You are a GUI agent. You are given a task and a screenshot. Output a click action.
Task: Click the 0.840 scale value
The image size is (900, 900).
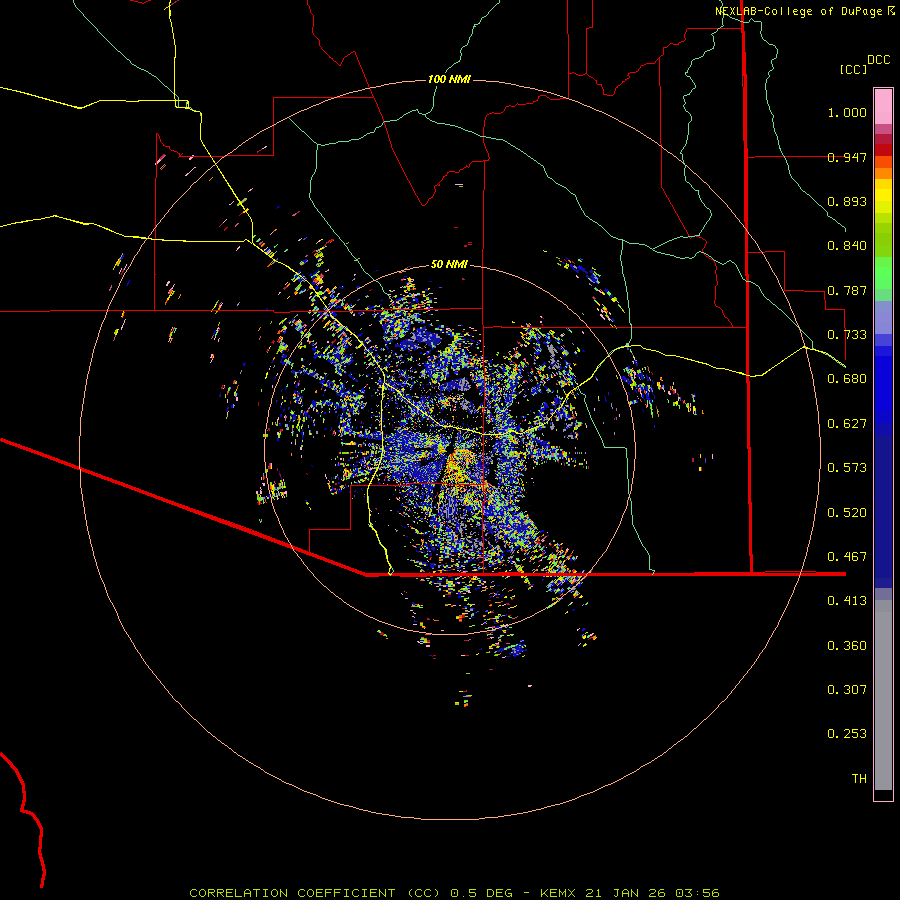point(847,246)
